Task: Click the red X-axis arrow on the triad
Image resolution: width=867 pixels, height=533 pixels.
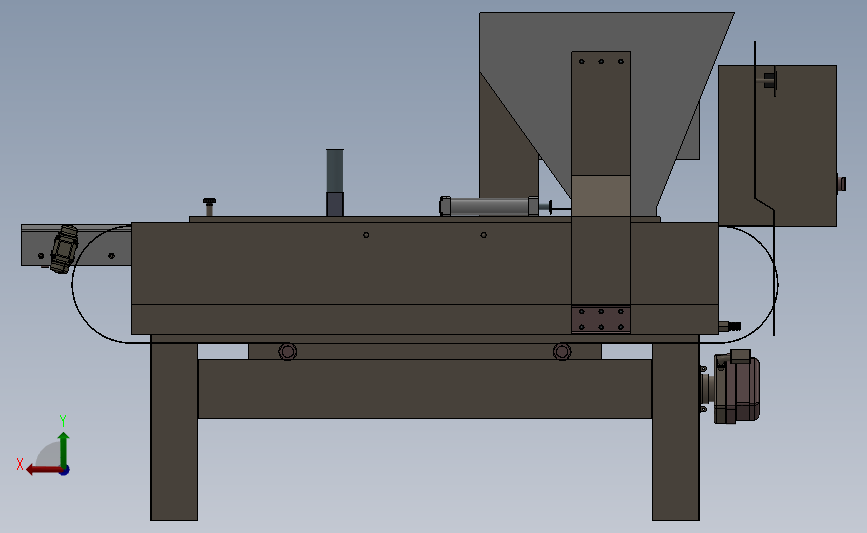Action: pos(43,470)
